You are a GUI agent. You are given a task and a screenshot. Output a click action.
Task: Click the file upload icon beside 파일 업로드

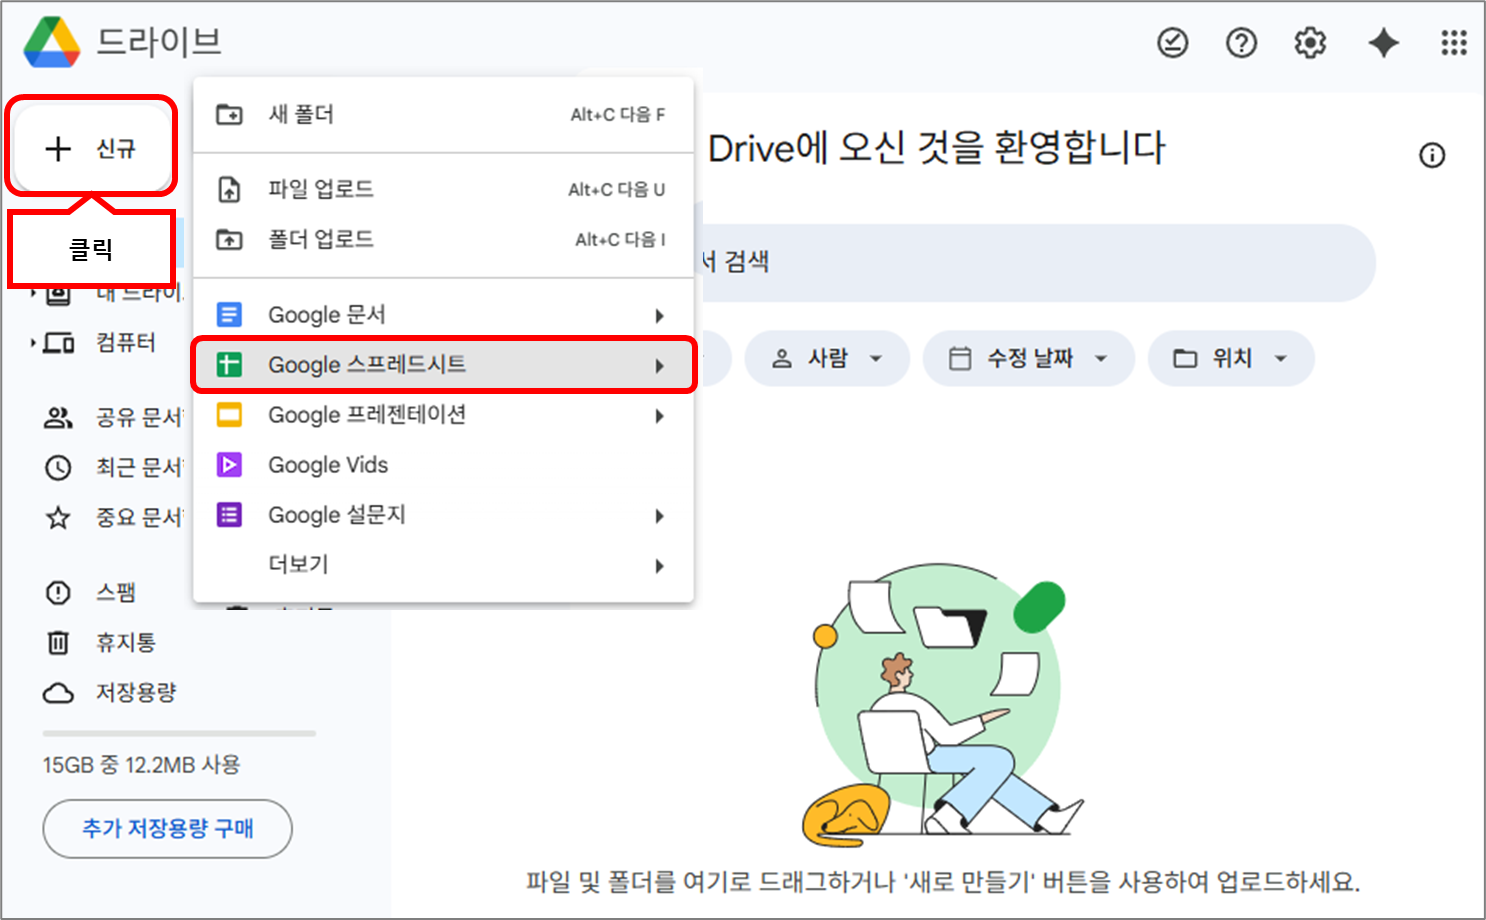tap(229, 189)
